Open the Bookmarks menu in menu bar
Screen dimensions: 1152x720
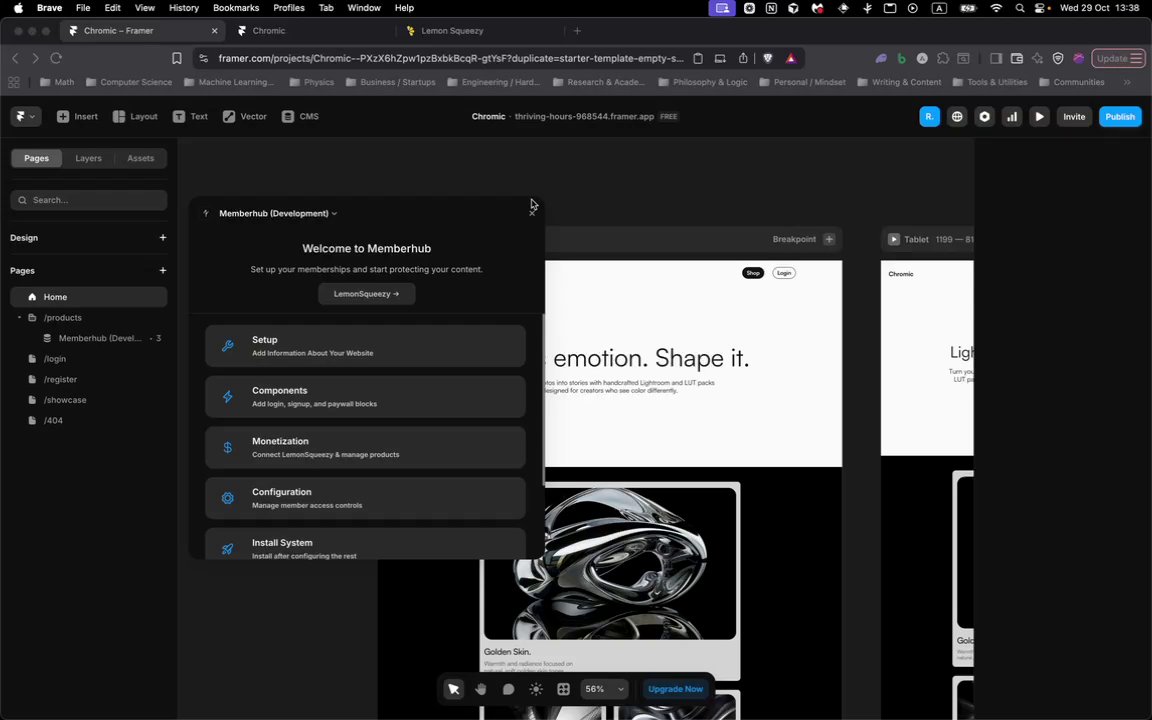pos(236,8)
